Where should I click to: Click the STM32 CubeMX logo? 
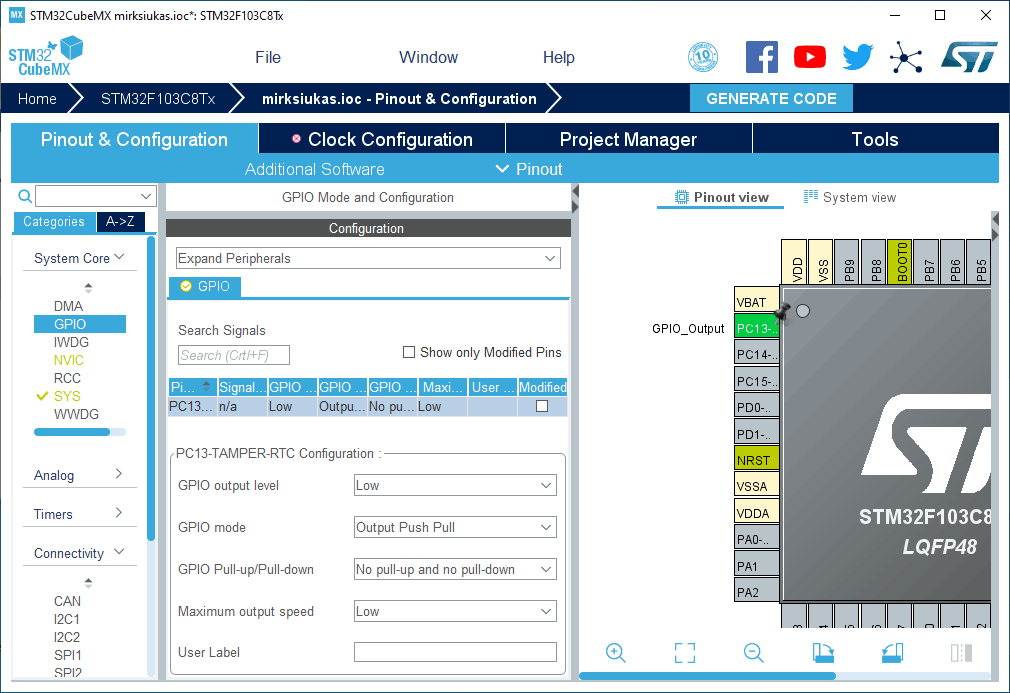pos(45,57)
